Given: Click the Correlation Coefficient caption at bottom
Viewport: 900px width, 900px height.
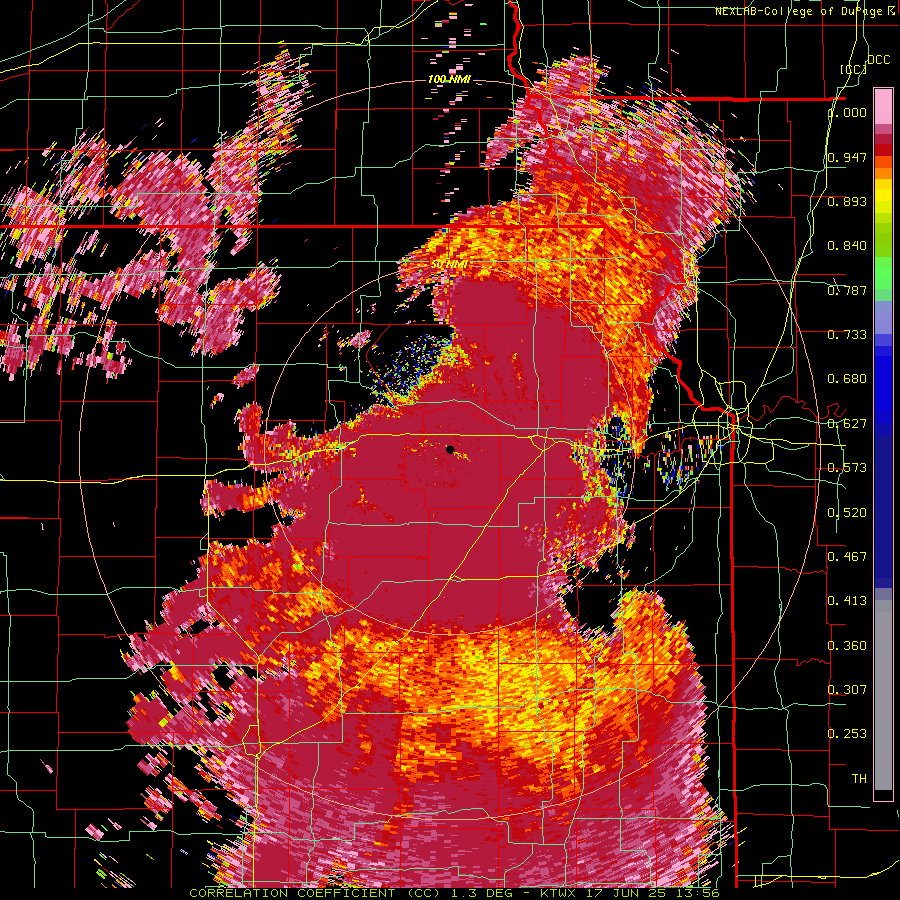Looking at the screenshot, I should click(454, 893).
